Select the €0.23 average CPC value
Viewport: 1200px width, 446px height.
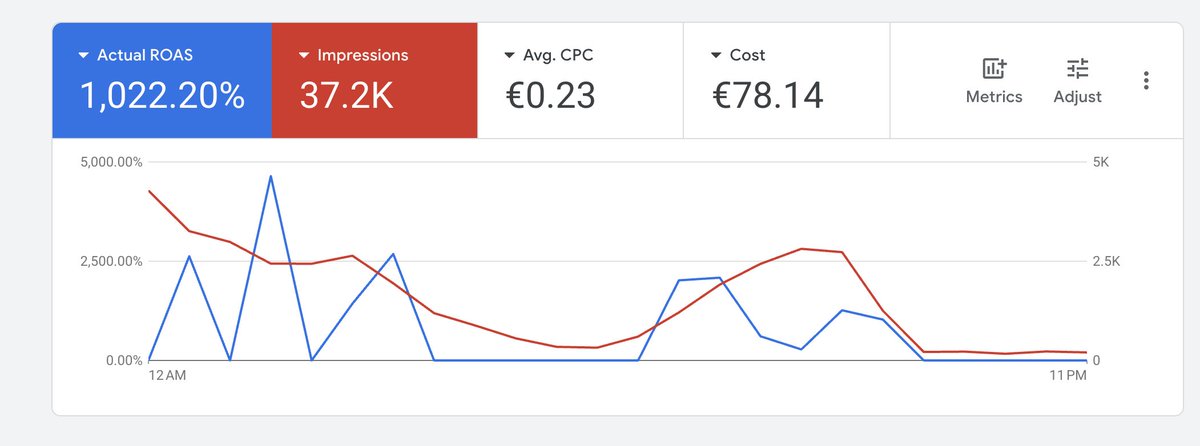pos(550,95)
